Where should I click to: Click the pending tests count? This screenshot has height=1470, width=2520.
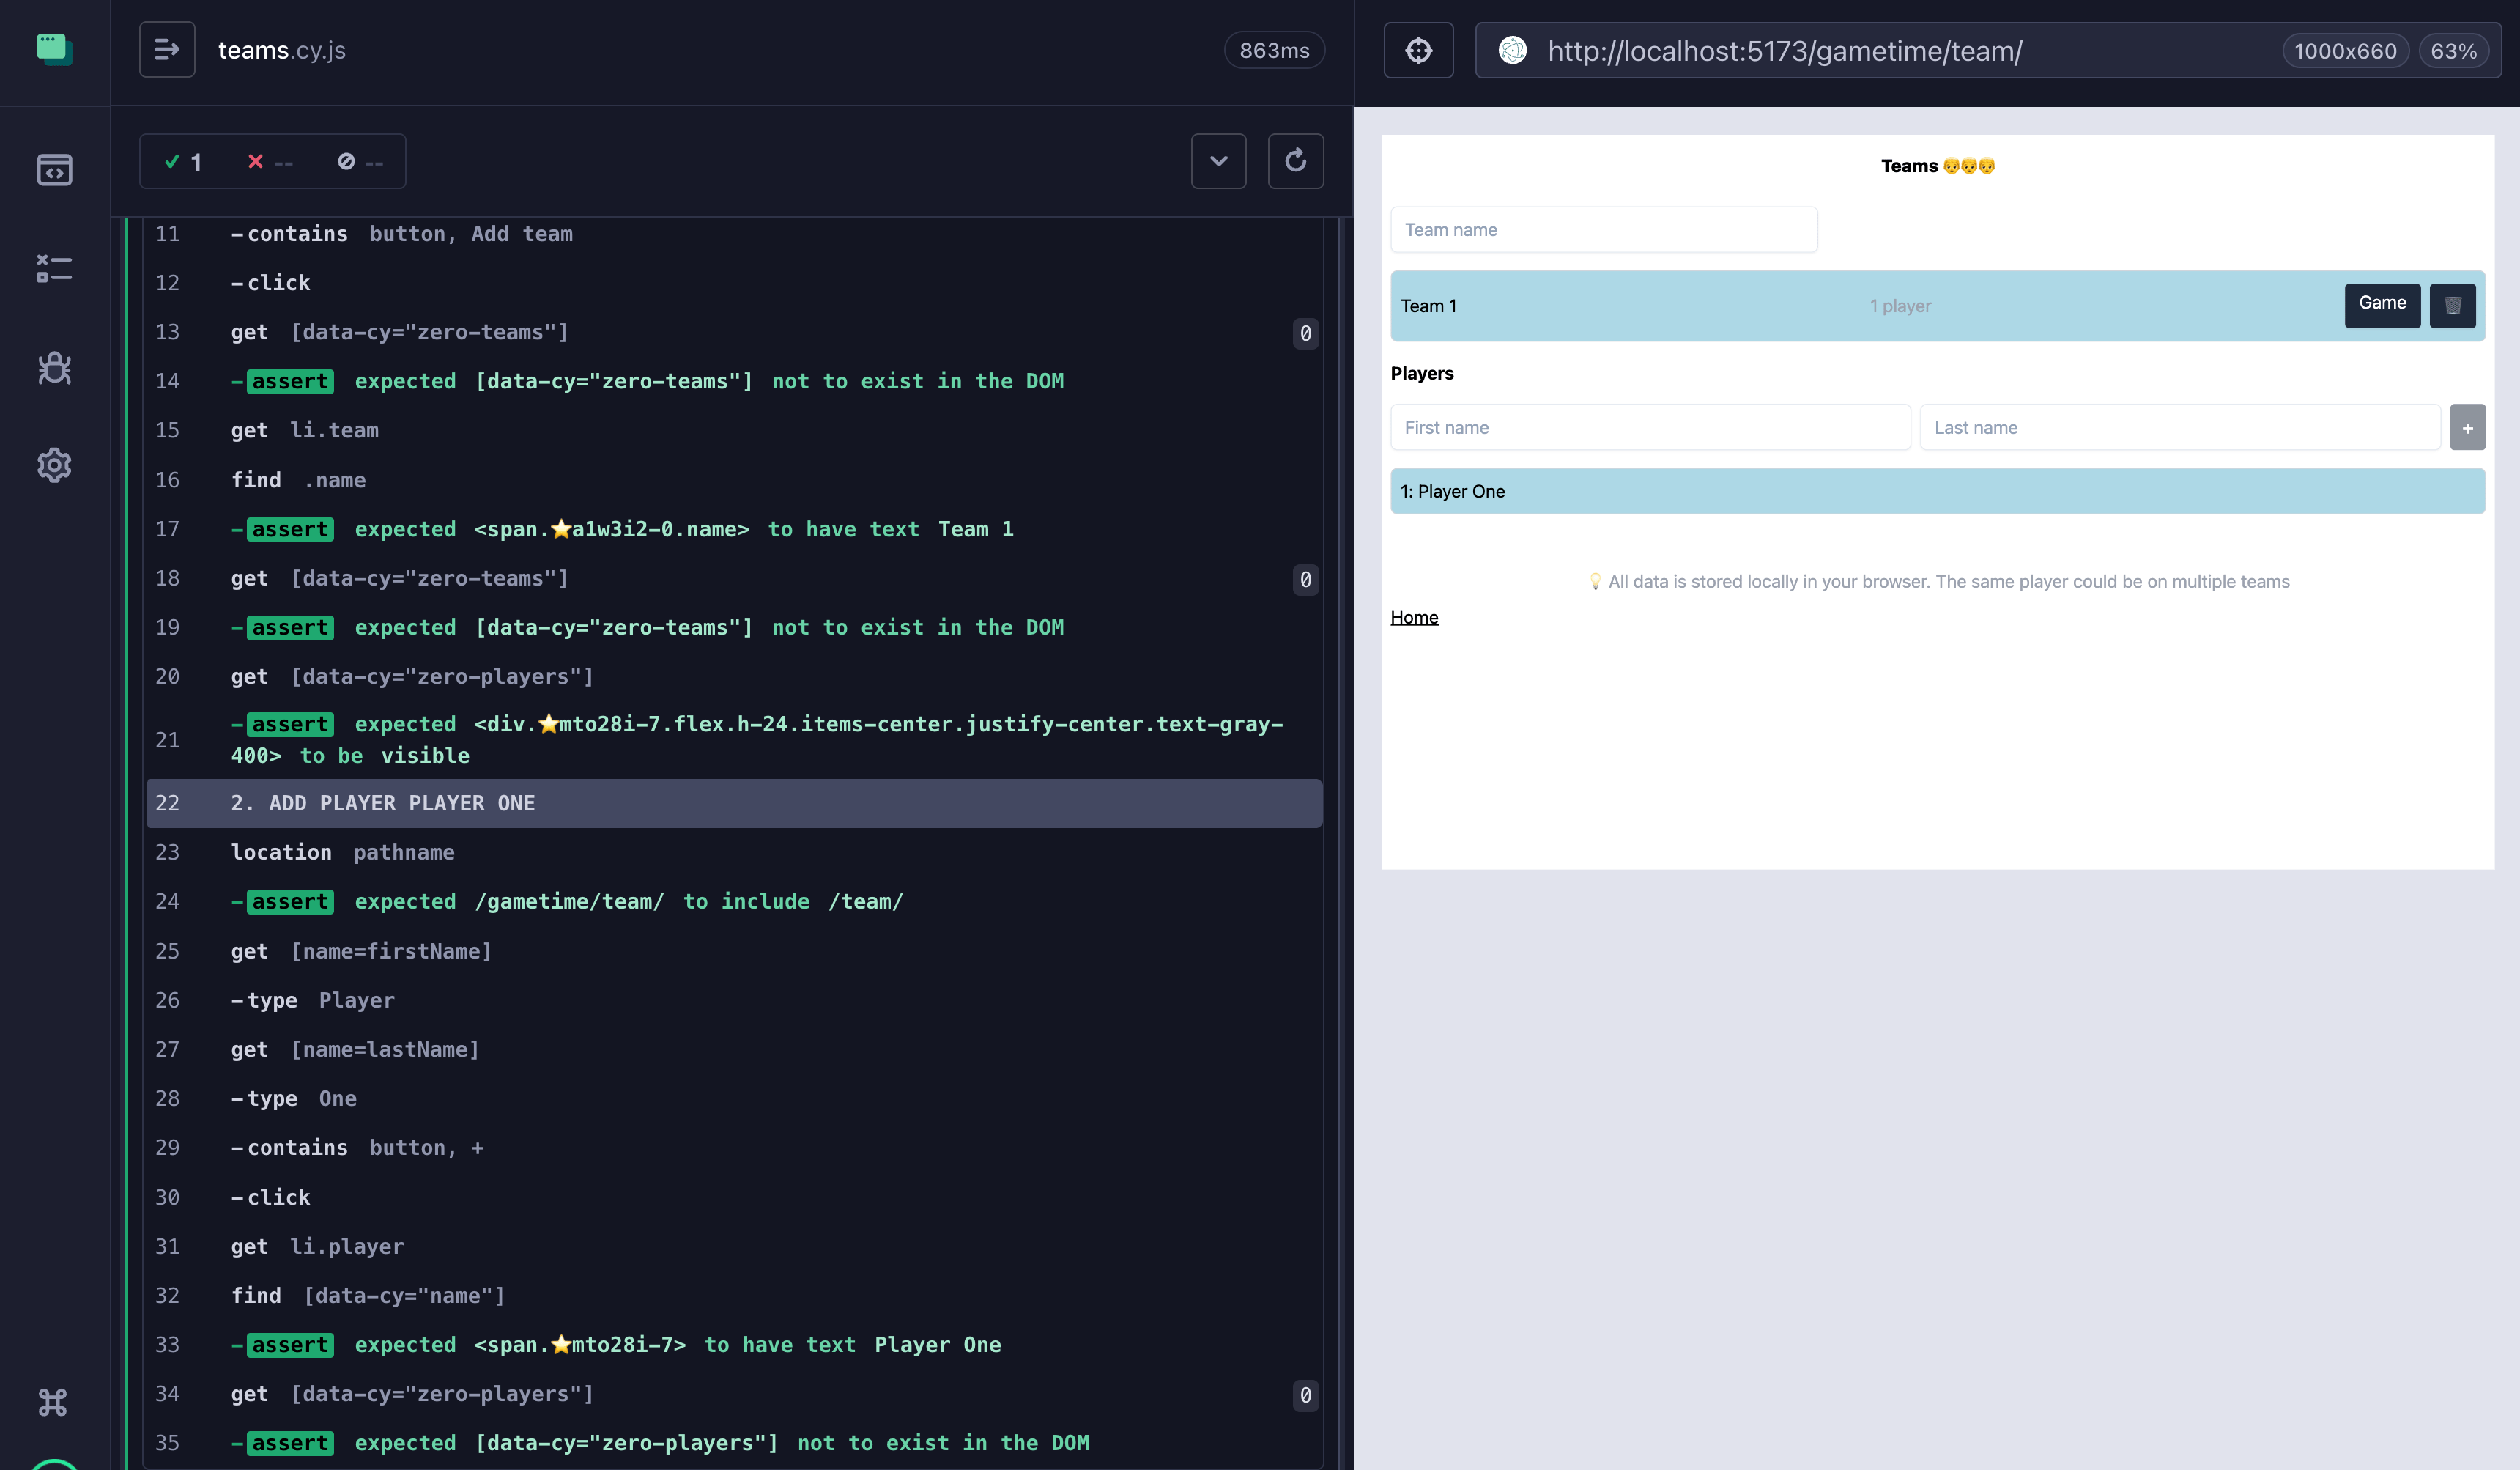(x=360, y=162)
